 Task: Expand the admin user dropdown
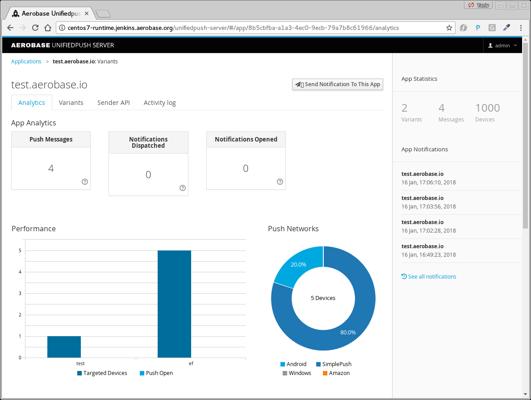[x=503, y=45]
